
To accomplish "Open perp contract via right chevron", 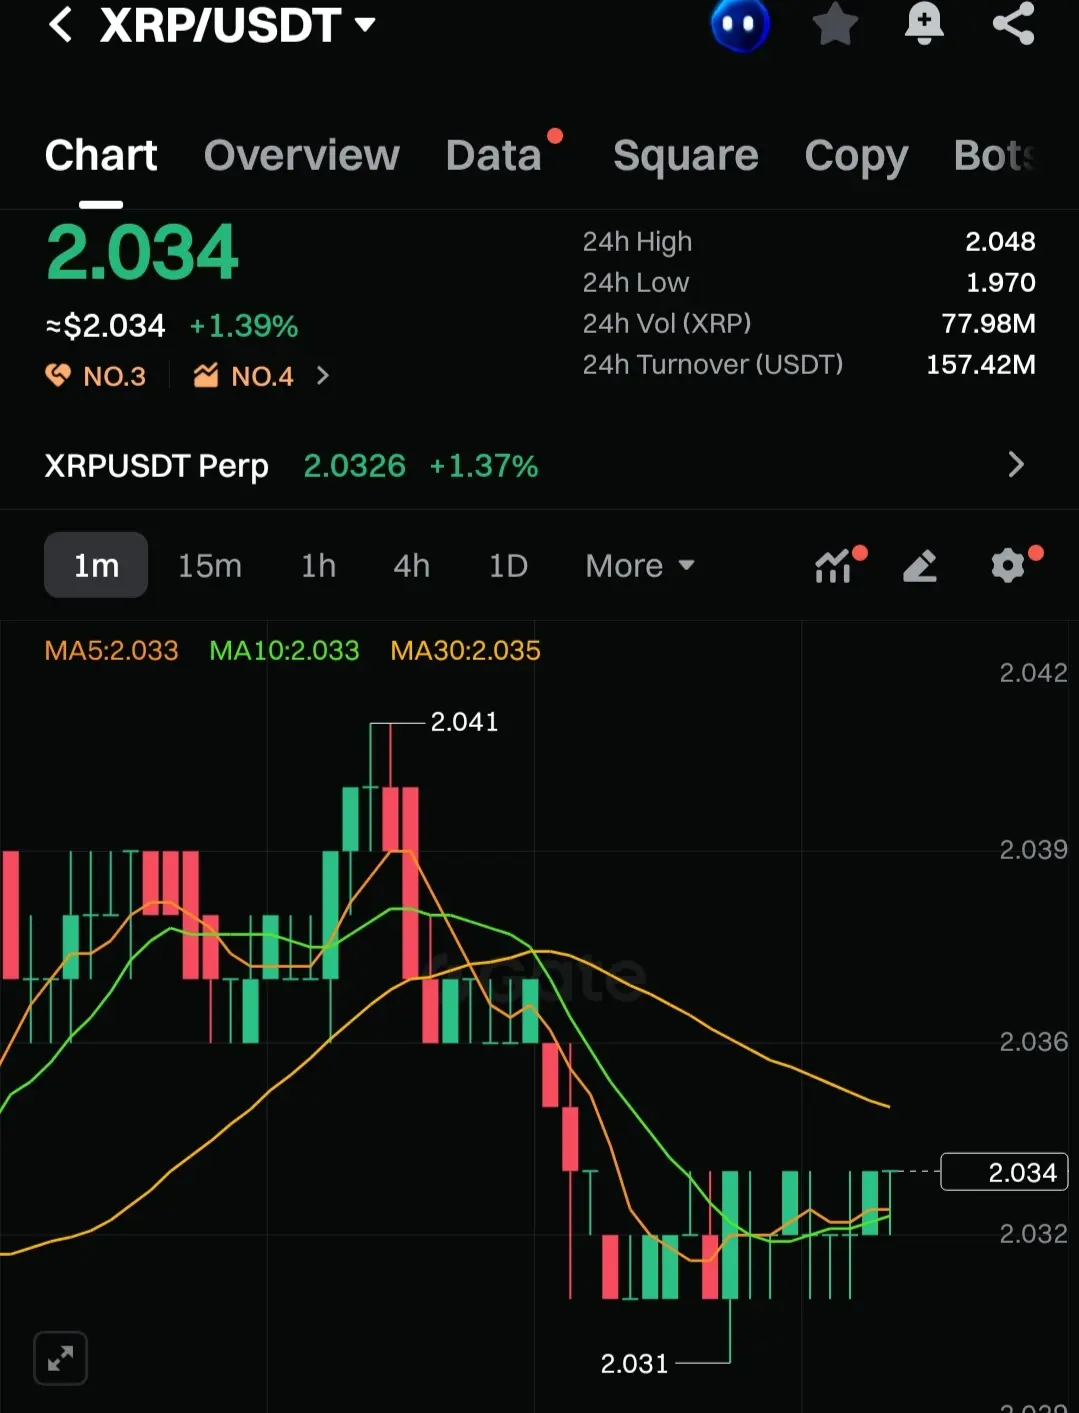I will pos(1016,465).
